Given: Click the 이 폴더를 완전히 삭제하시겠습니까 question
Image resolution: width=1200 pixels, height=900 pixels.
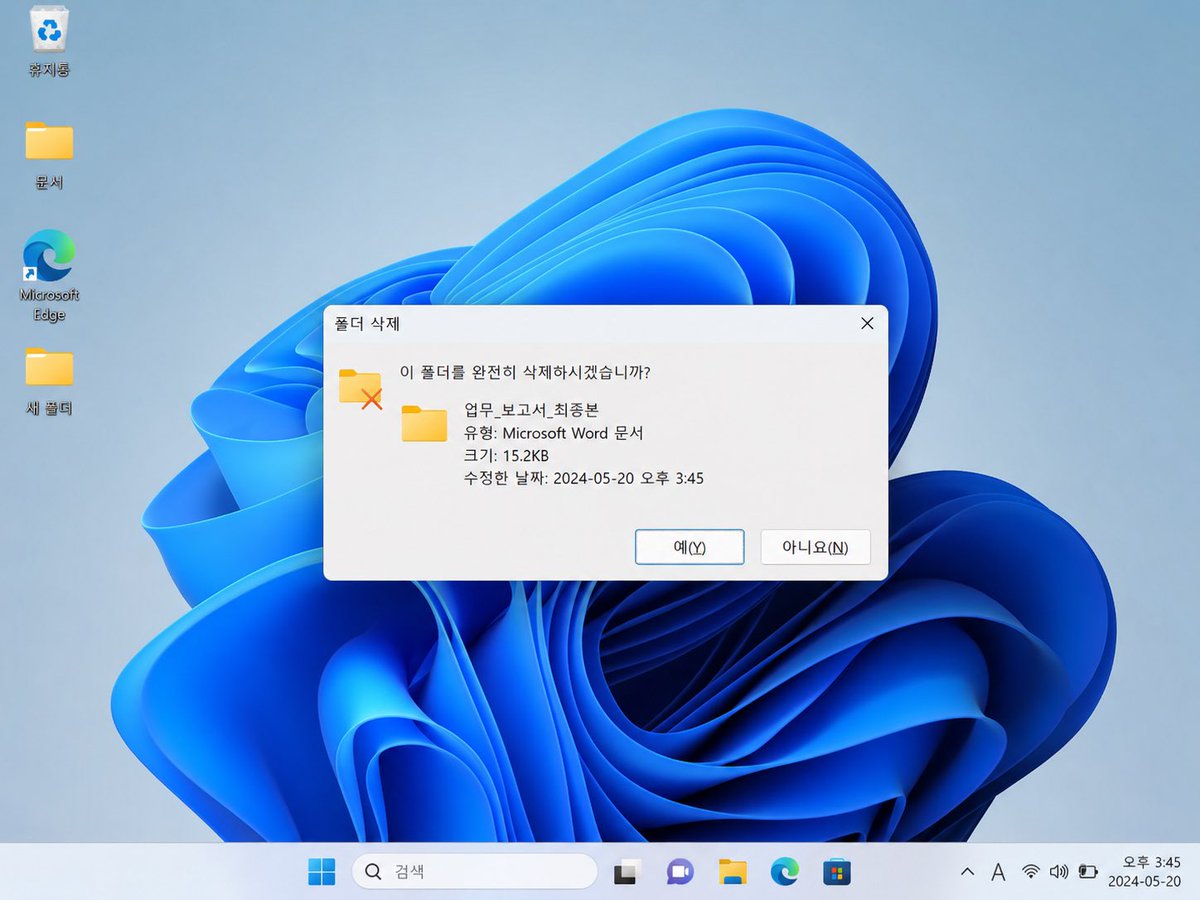Looking at the screenshot, I should [x=525, y=372].
